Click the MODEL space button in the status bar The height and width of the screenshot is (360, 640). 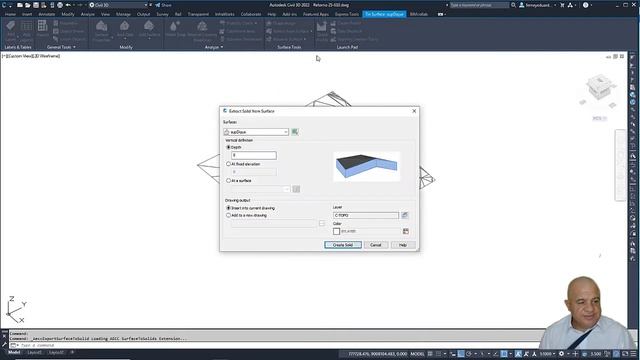(x=417, y=354)
